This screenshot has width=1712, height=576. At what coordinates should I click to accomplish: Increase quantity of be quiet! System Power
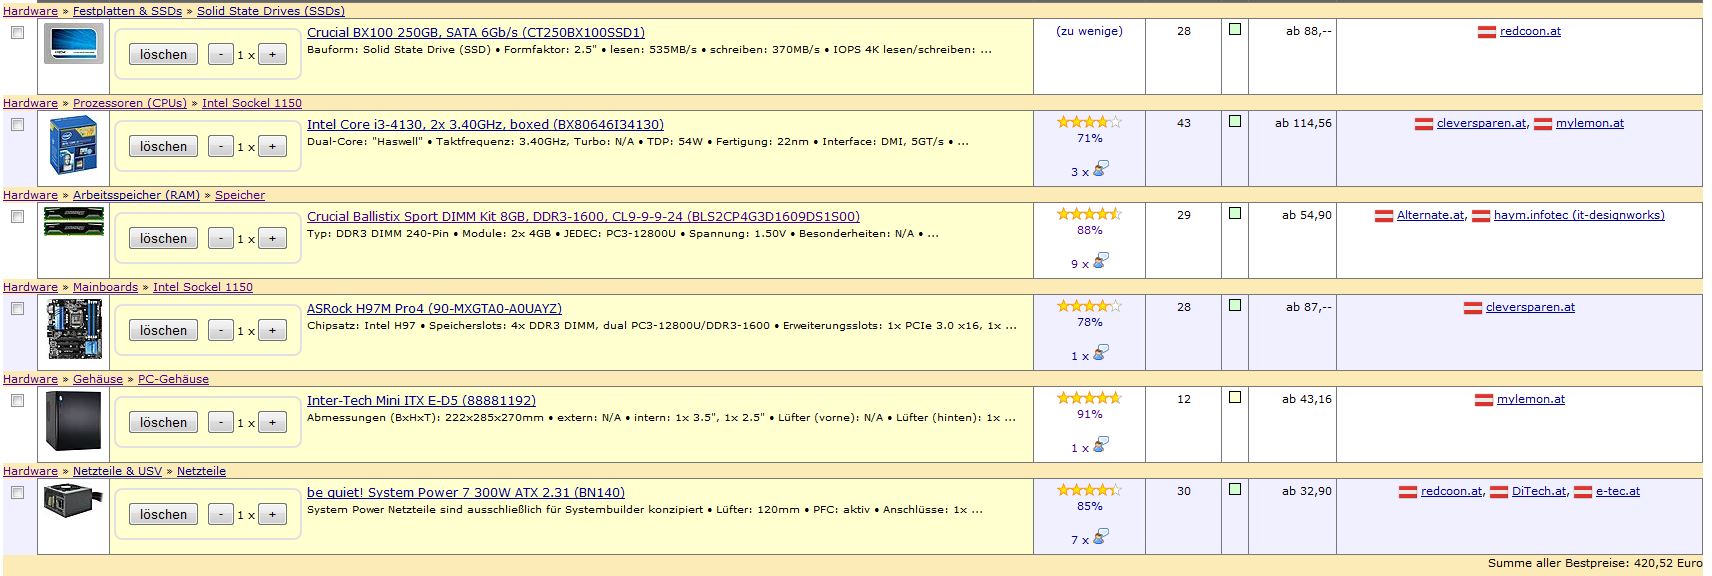(x=272, y=514)
